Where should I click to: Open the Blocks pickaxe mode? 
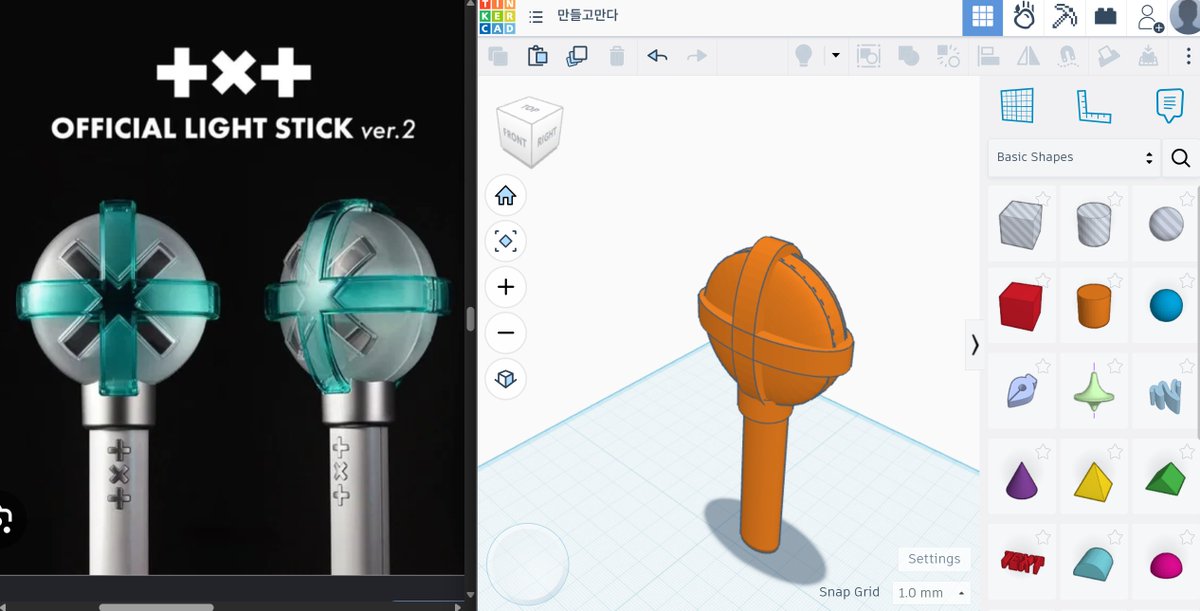(x=1064, y=17)
